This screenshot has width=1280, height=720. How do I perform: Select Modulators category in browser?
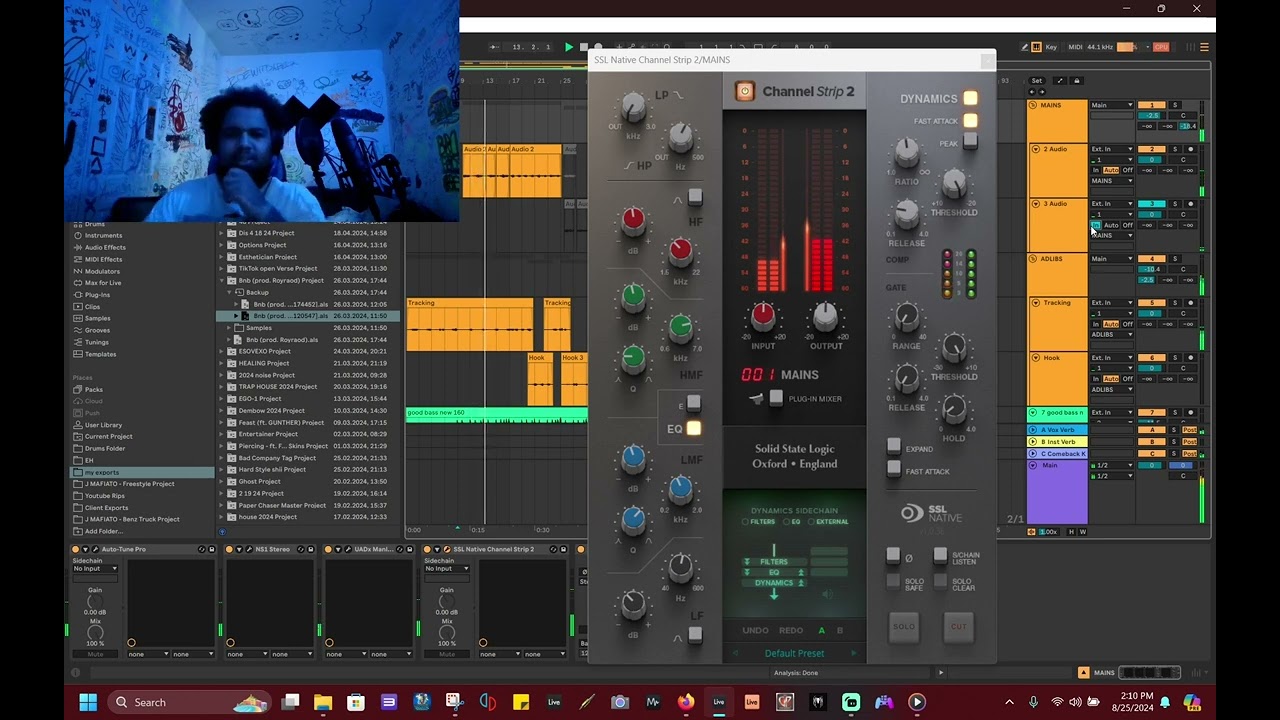[x=102, y=271]
